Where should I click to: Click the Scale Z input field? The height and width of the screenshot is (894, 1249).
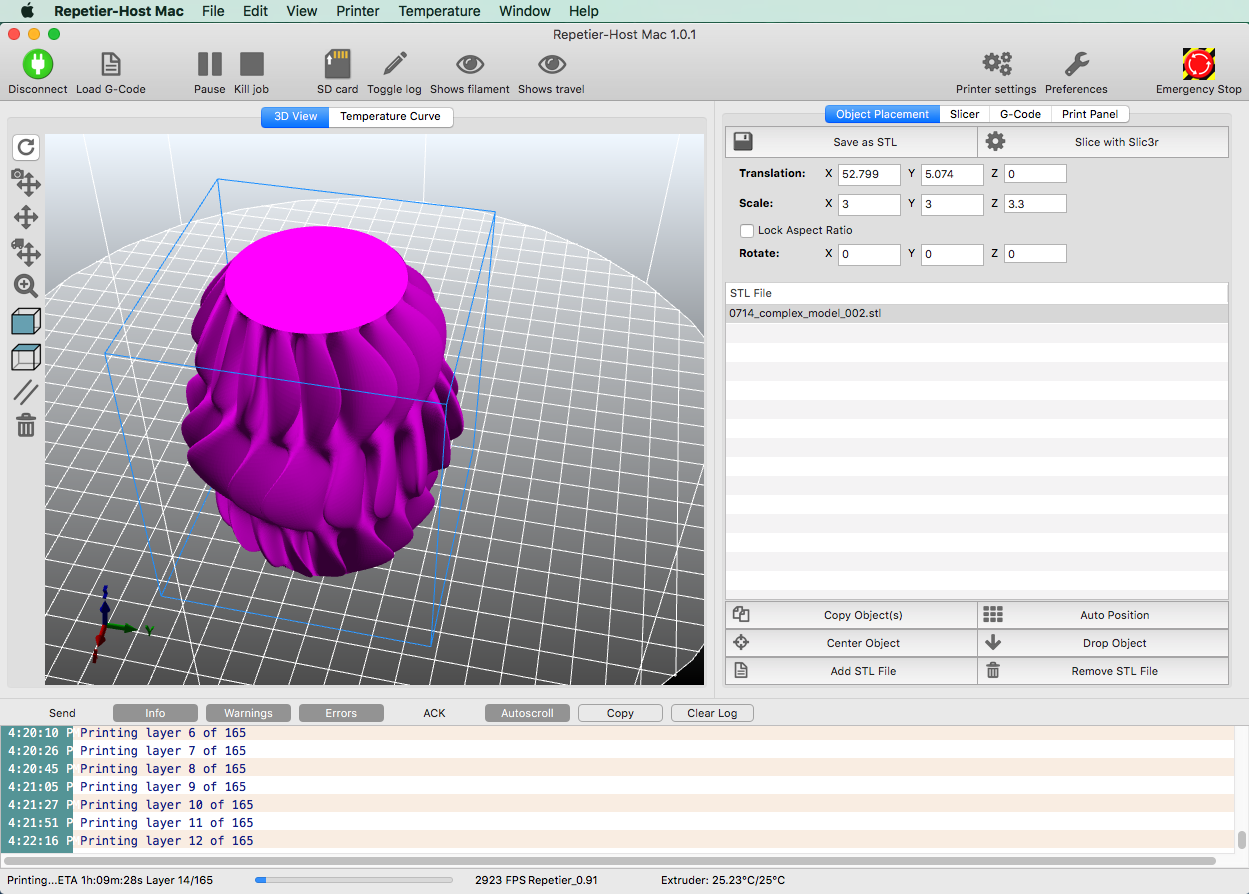(1035, 204)
